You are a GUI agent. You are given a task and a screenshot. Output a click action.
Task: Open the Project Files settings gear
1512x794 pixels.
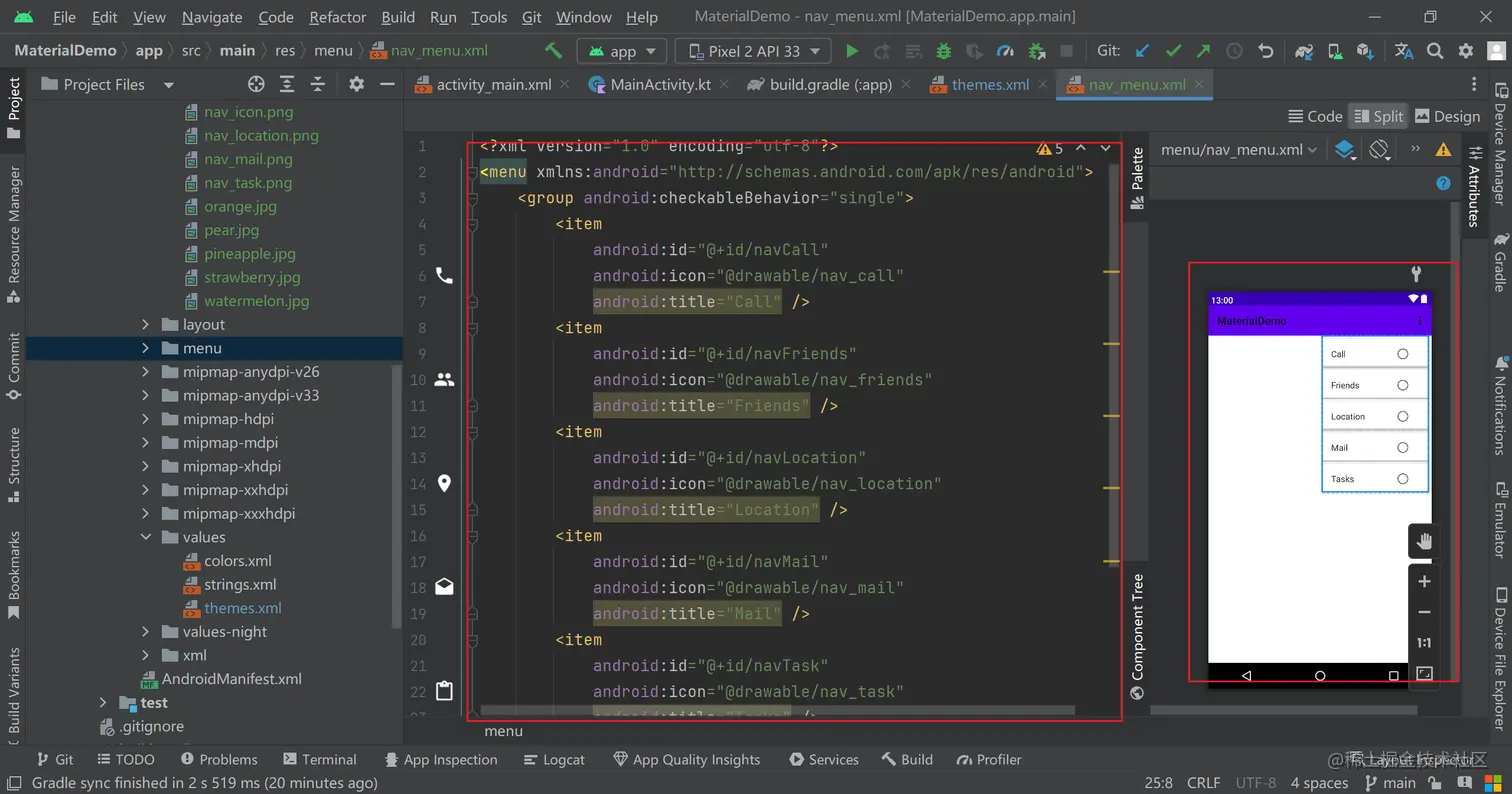(356, 84)
